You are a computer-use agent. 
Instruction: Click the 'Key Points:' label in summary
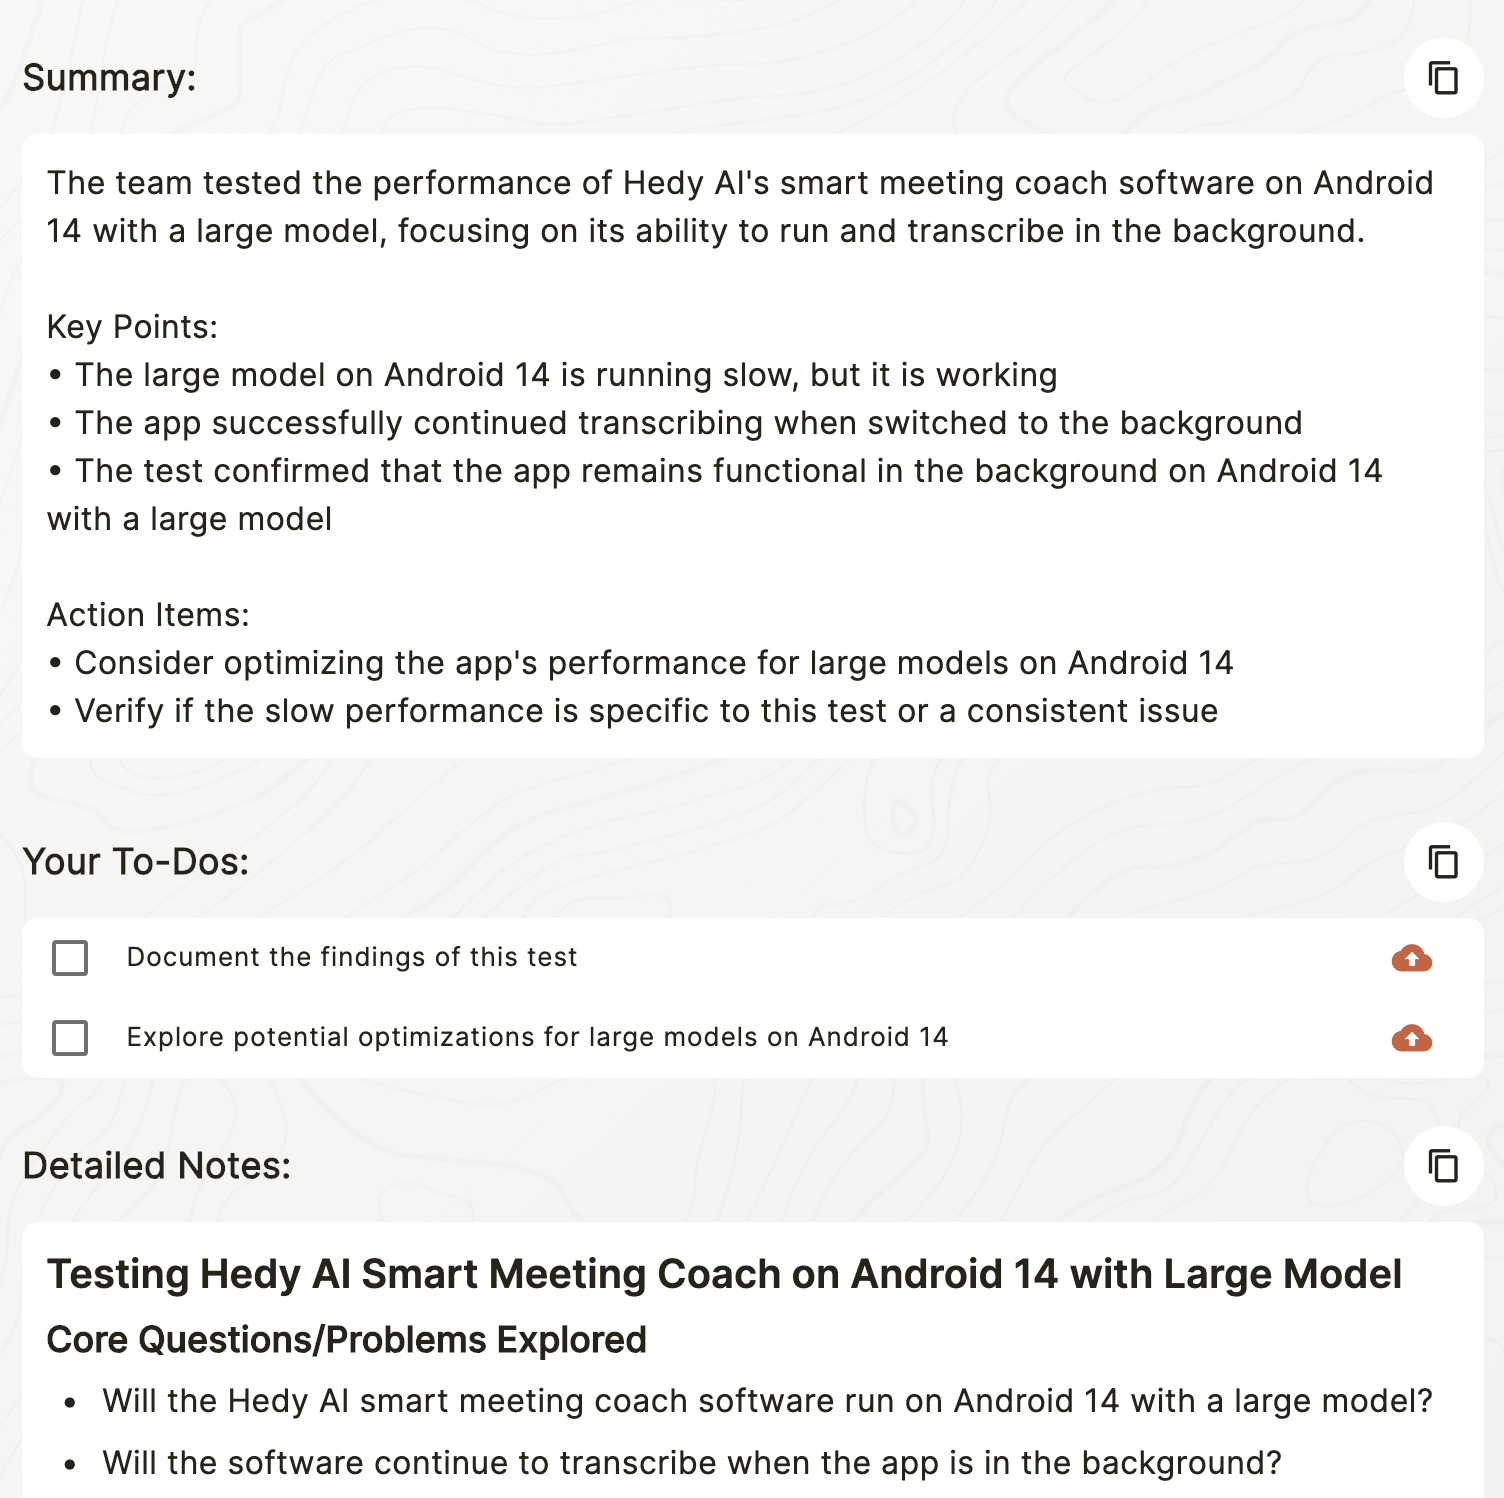click(132, 327)
